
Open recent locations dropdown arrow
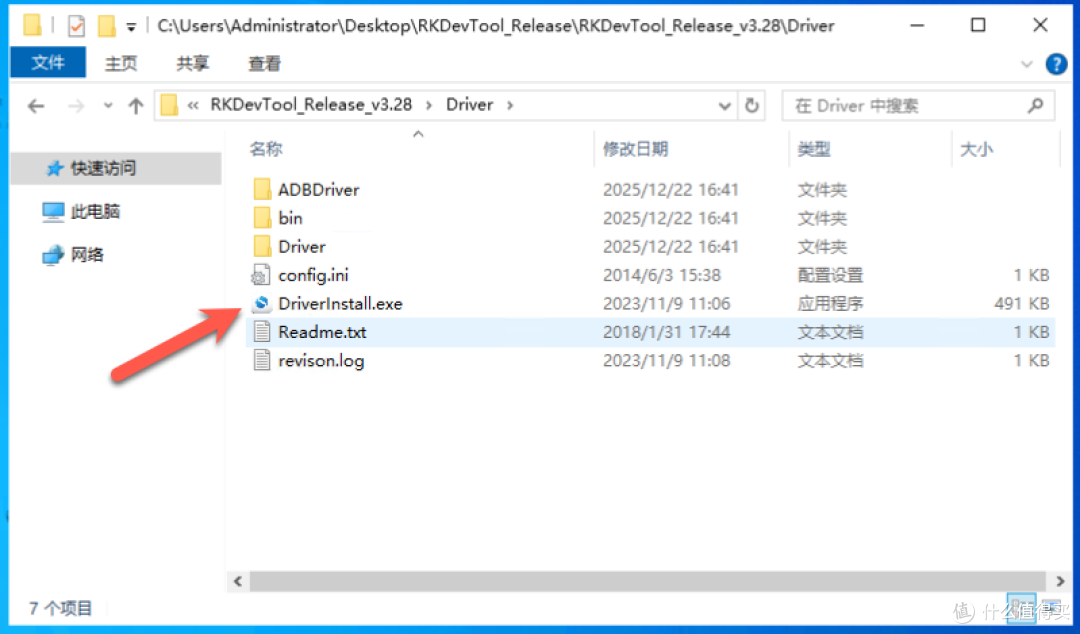click(x=107, y=105)
